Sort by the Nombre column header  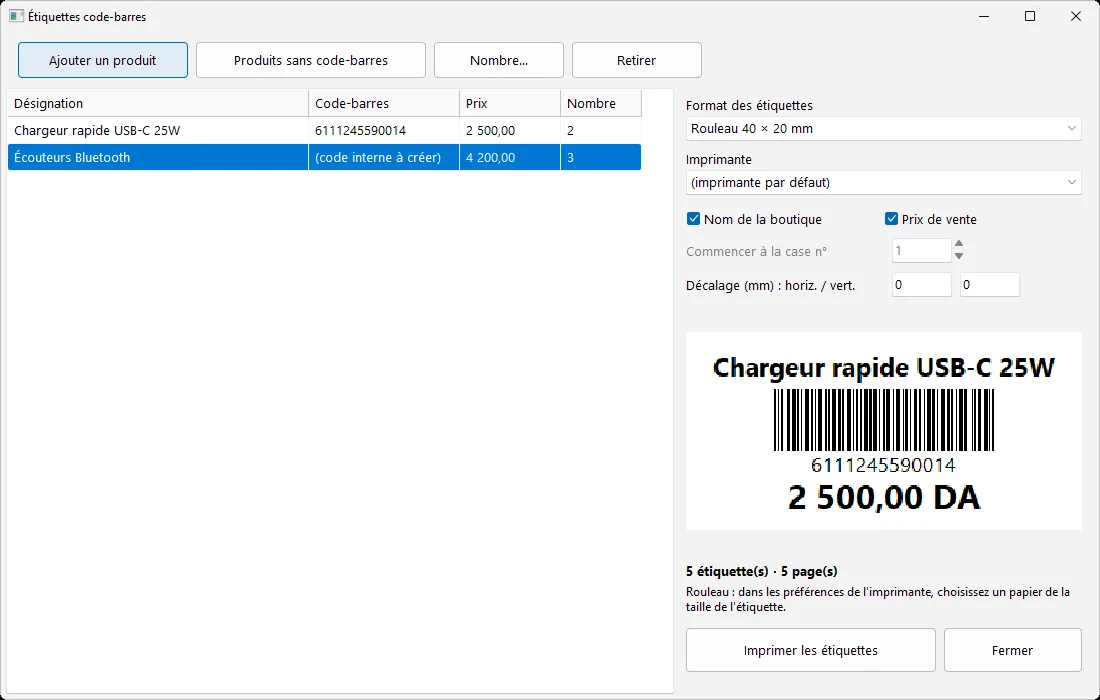coord(601,103)
